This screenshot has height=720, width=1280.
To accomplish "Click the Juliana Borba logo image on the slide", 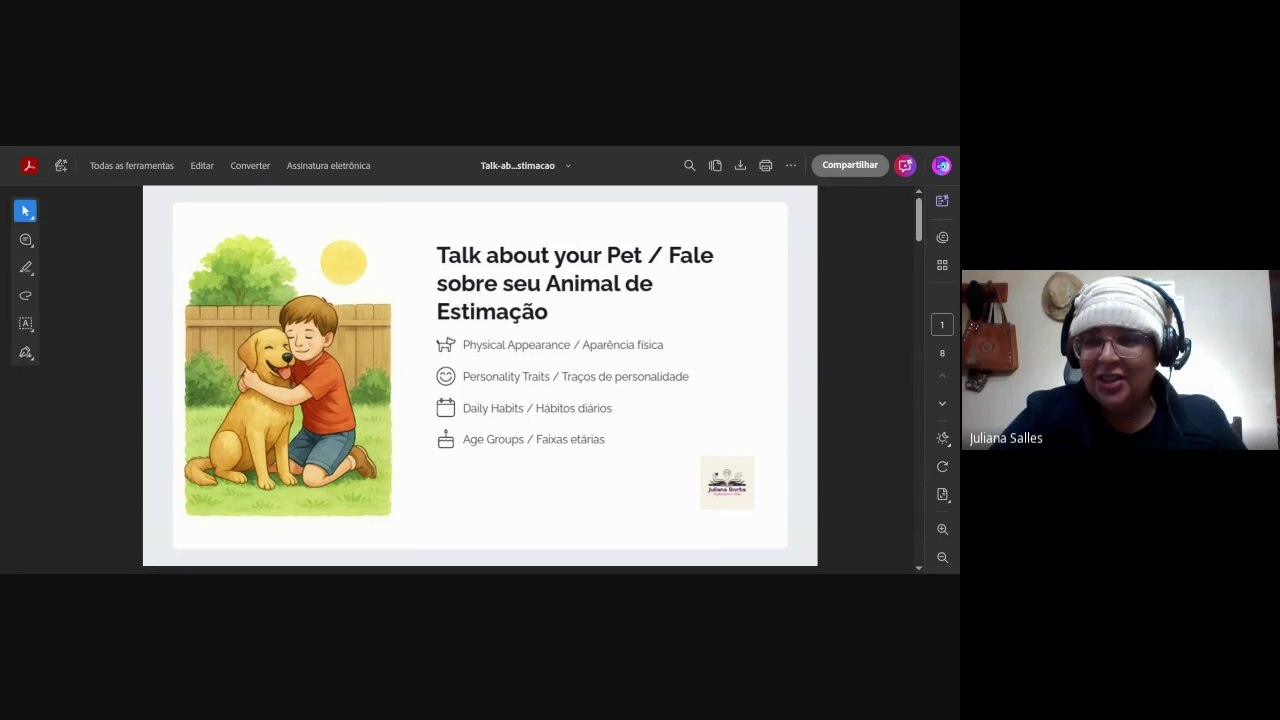I will [727, 483].
